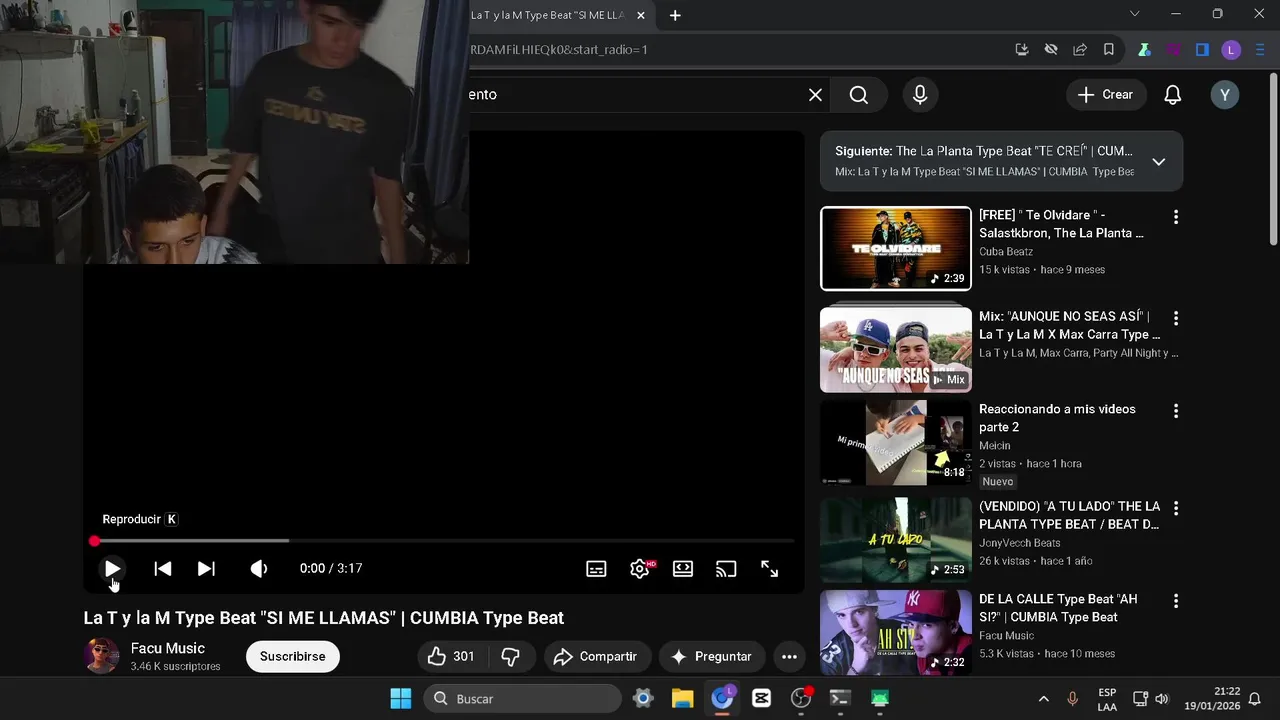Screen dimensions: 1280x720
Task: Mute the video with the volume icon
Action: (x=259, y=568)
